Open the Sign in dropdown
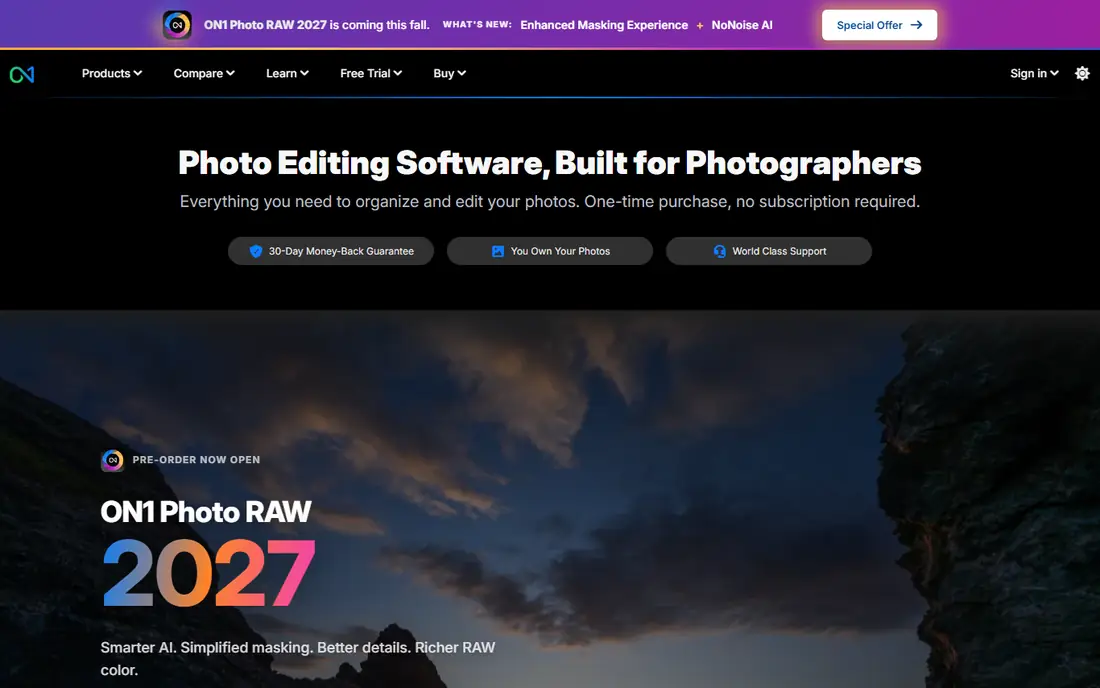1100x688 pixels. click(x=1034, y=73)
